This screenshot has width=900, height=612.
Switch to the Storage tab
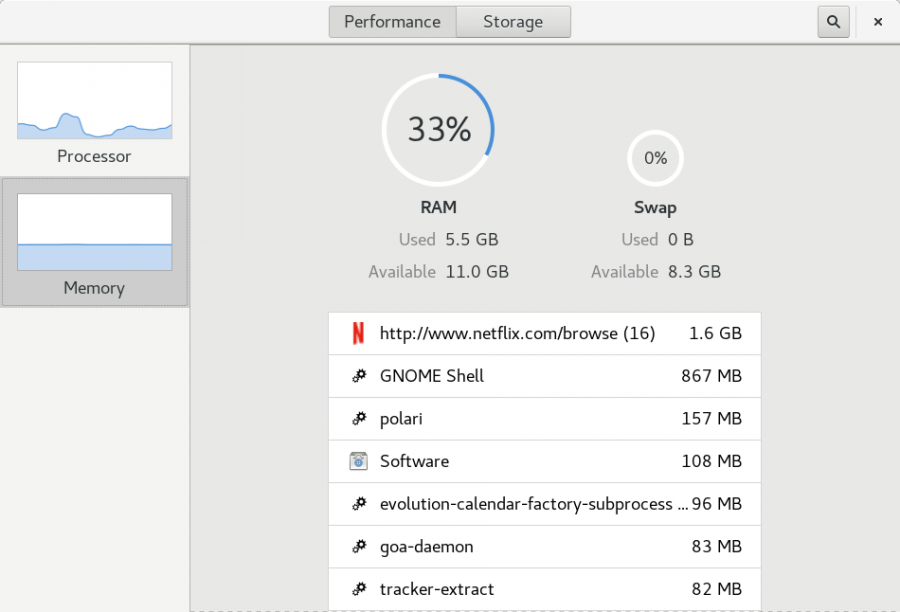[513, 20]
